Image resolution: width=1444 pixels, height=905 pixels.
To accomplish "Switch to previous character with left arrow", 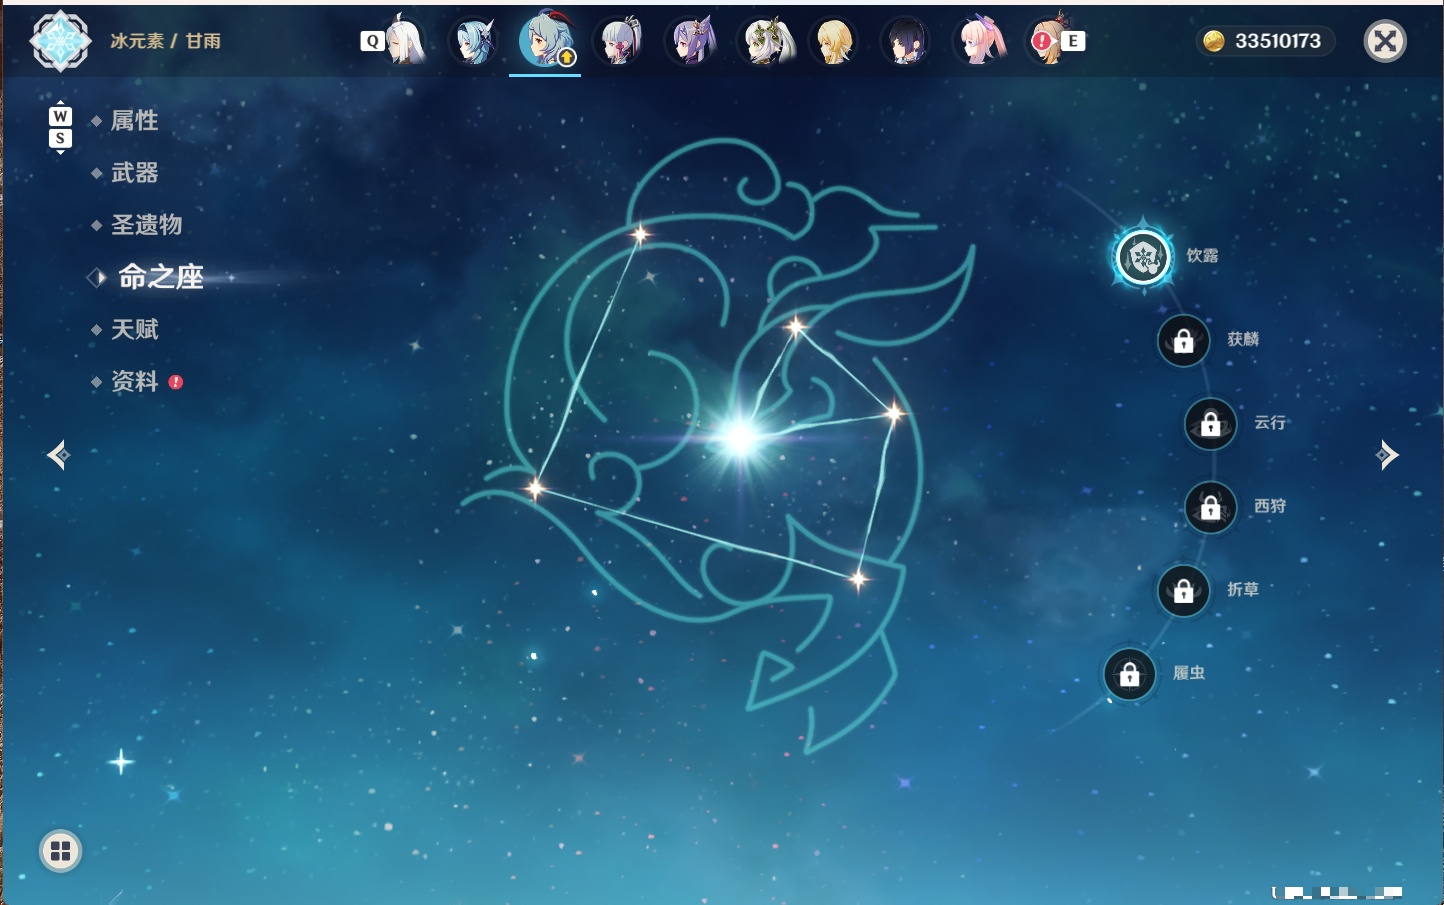I will [58, 455].
